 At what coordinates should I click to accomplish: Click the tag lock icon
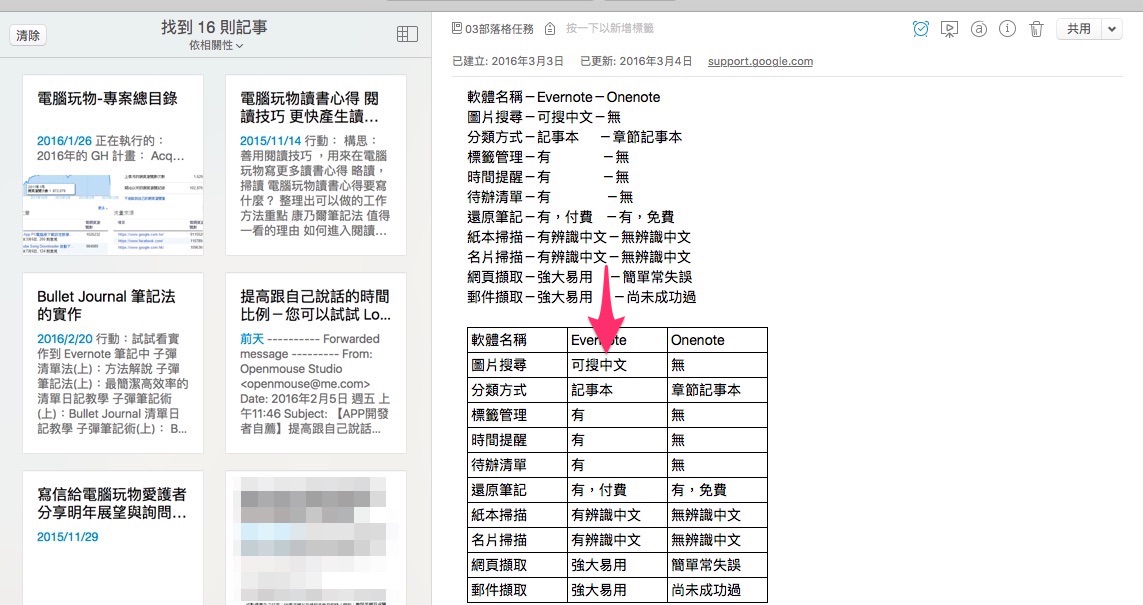click(x=550, y=28)
